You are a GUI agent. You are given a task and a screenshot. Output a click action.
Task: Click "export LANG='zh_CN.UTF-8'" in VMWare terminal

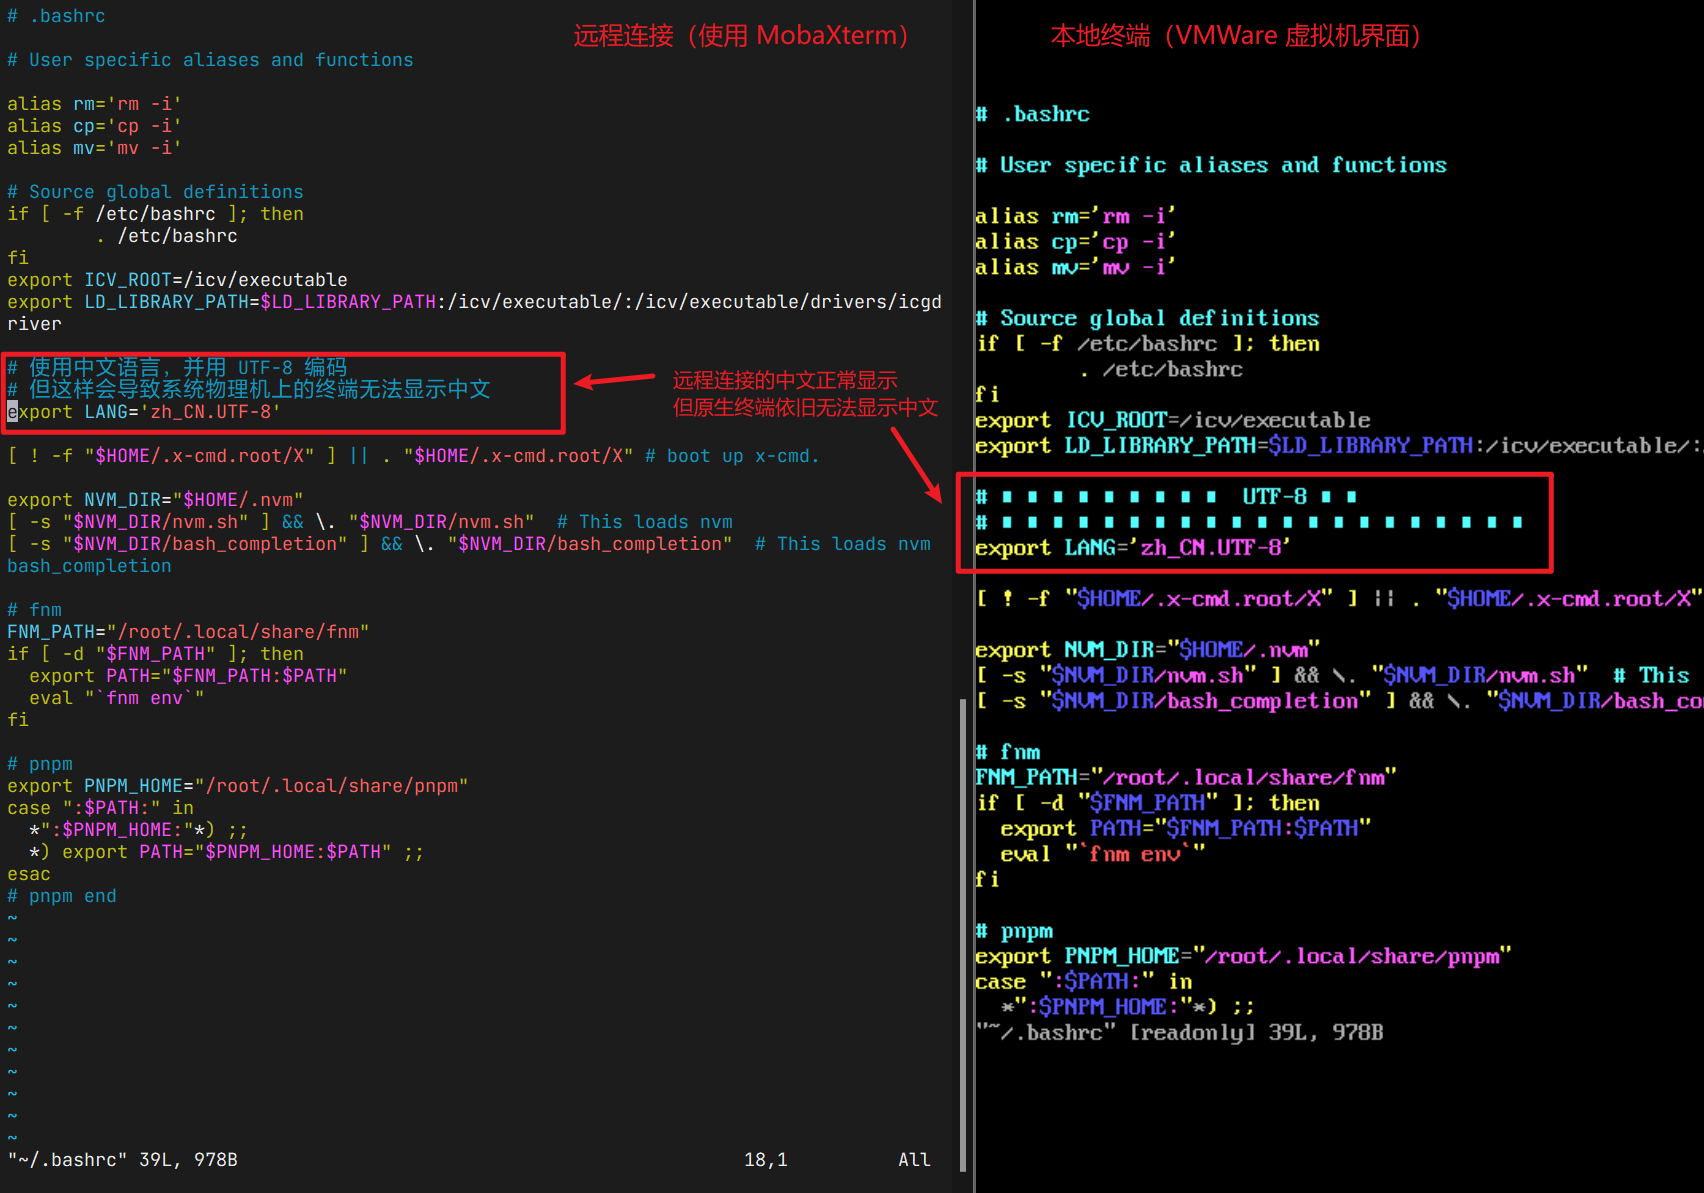click(x=1133, y=548)
